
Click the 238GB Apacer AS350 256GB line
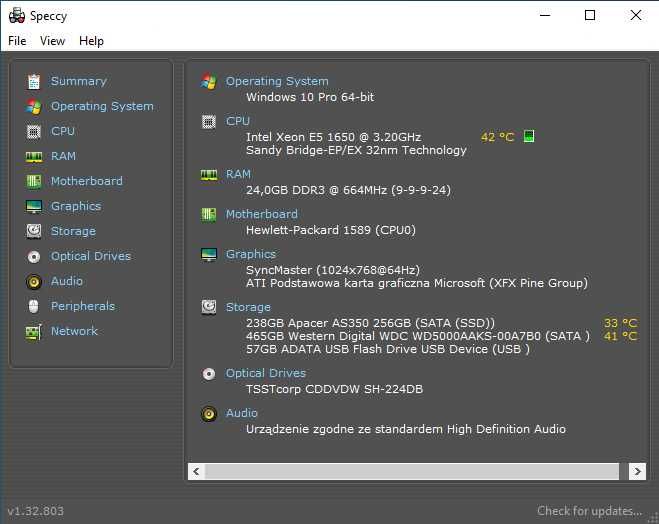coord(370,323)
